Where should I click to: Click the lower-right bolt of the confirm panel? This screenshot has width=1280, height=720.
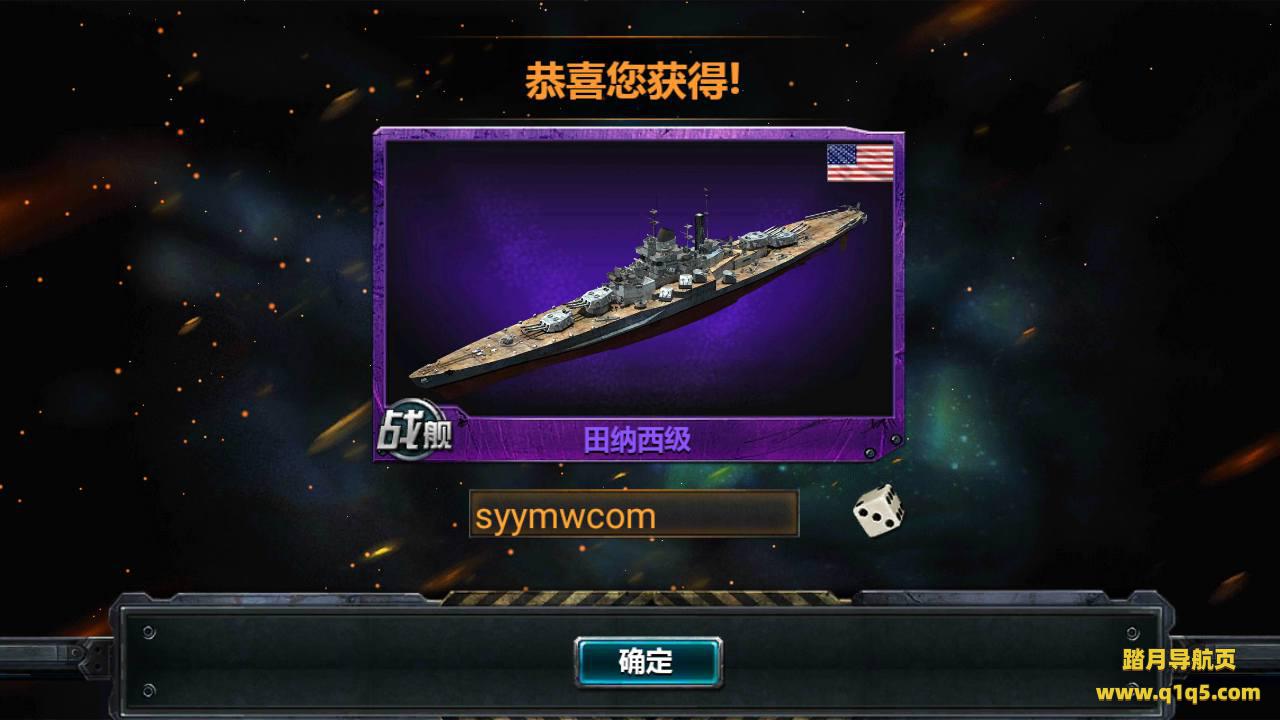pos(1132,690)
